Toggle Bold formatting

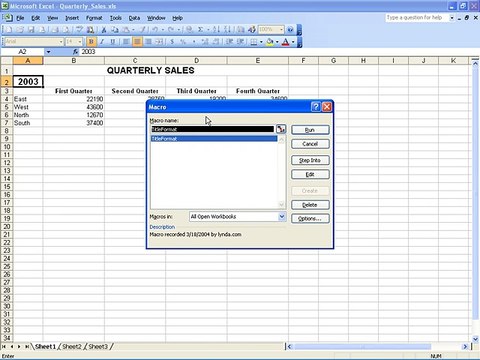pyautogui.click(x=91, y=42)
